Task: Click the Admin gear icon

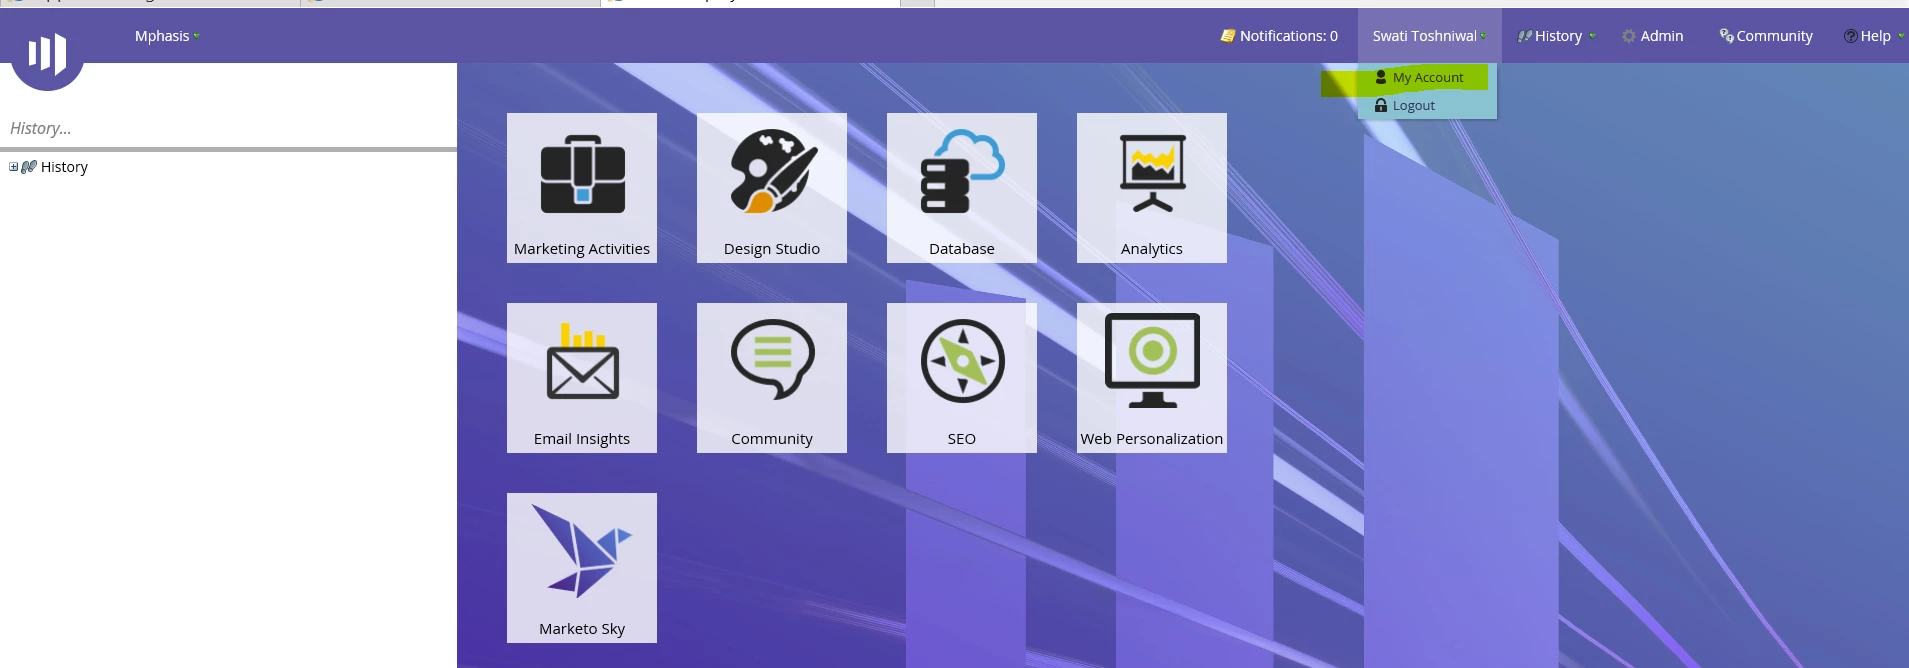Action: (x=1629, y=36)
